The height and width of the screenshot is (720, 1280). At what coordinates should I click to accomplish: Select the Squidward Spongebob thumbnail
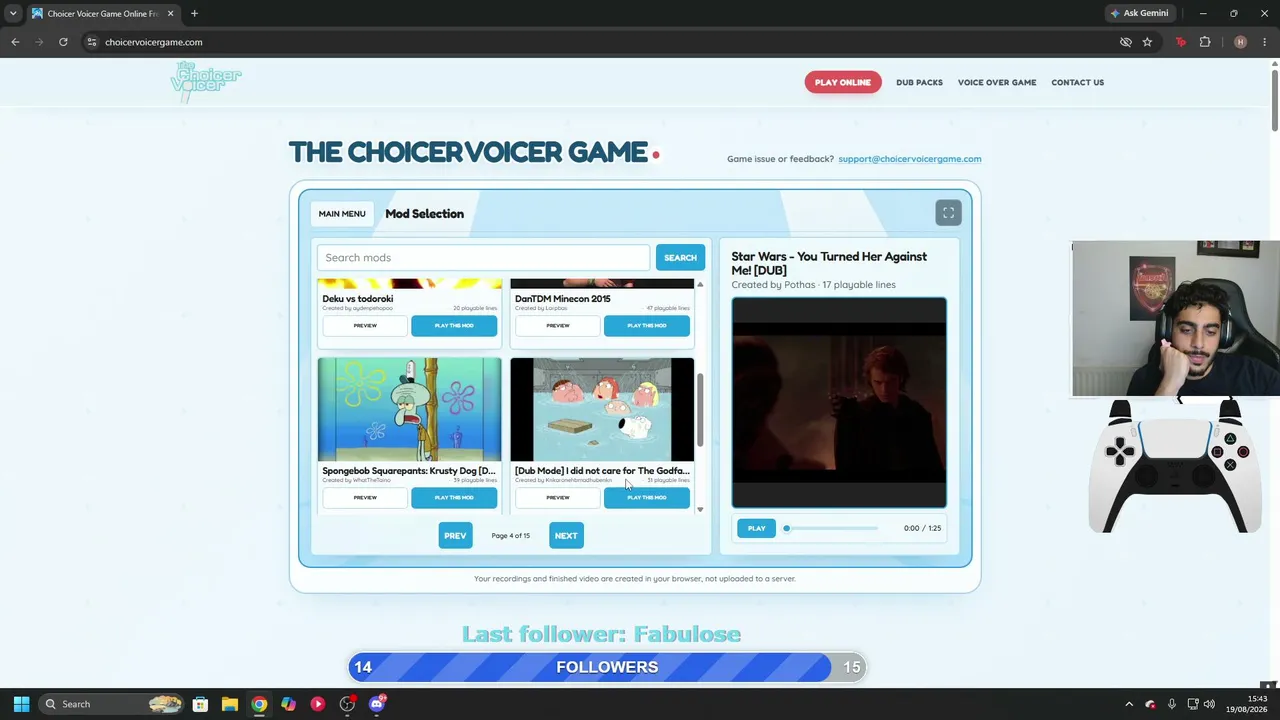pos(410,409)
